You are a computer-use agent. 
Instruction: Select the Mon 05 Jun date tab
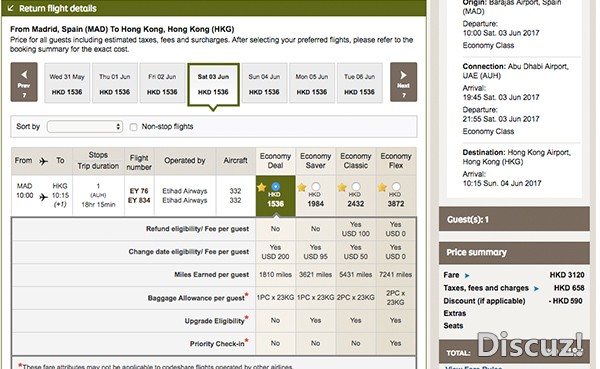[312, 83]
